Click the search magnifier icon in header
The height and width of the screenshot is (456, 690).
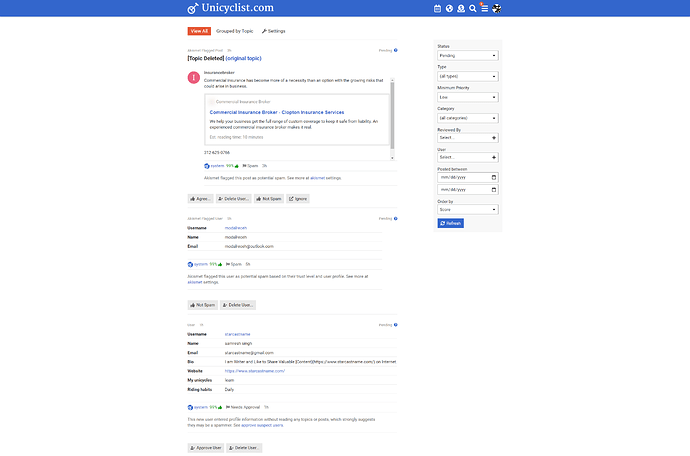(472, 9)
